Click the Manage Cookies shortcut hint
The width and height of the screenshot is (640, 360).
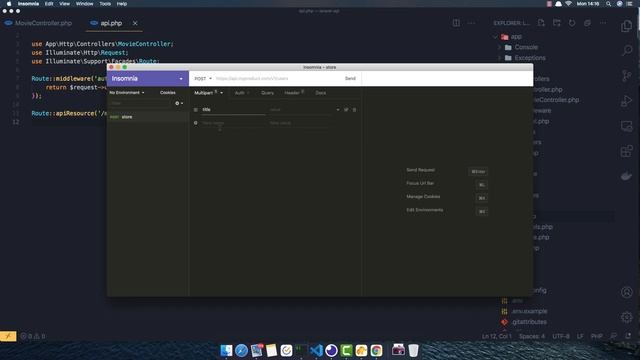pos(423,197)
